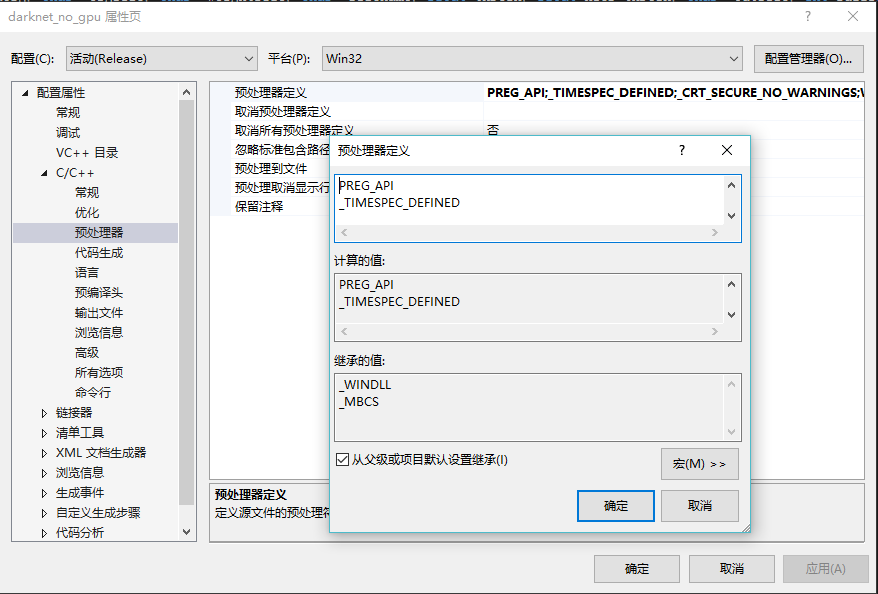The width and height of the screenshot is (878, 594).
Task: Click the property page's bottom 取消 button
Action: (x=731, y=569)
